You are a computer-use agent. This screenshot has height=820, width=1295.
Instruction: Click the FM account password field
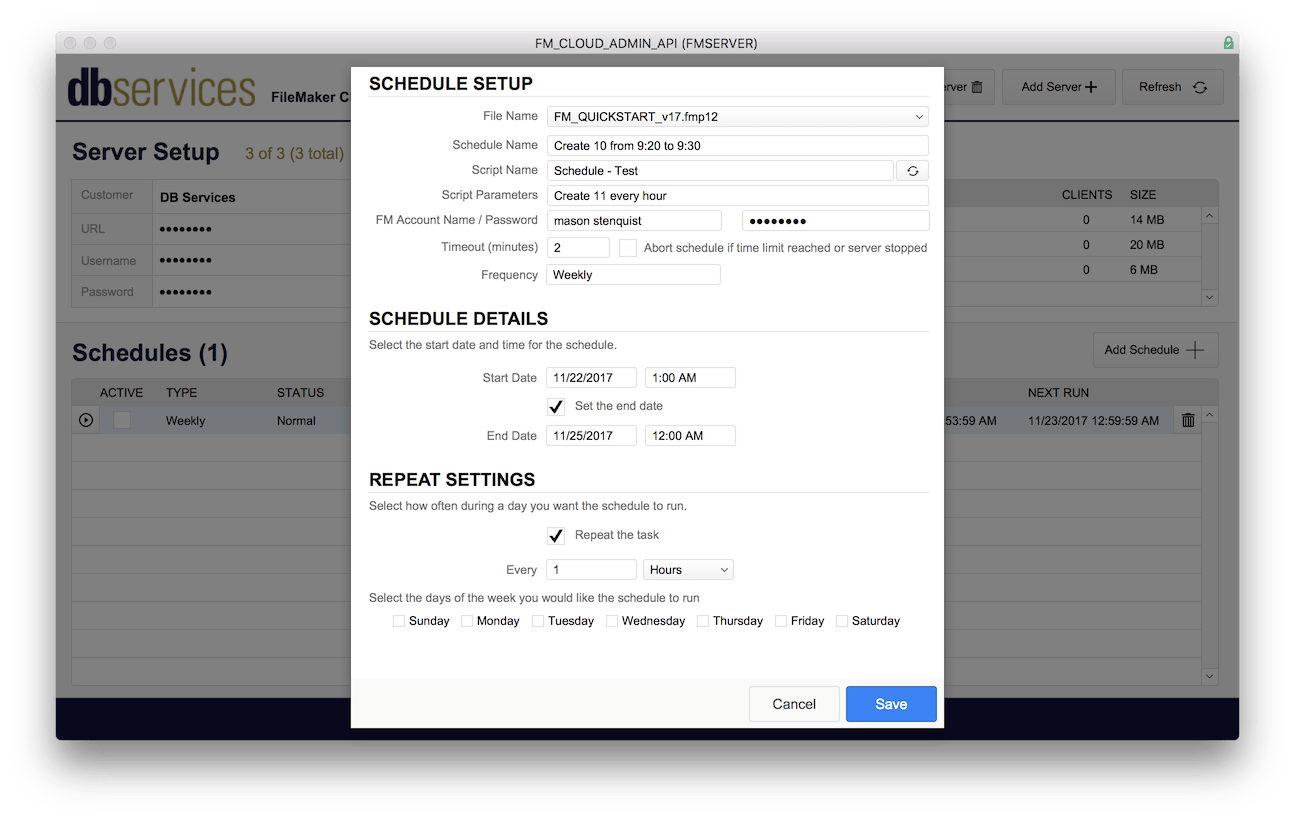836,221
